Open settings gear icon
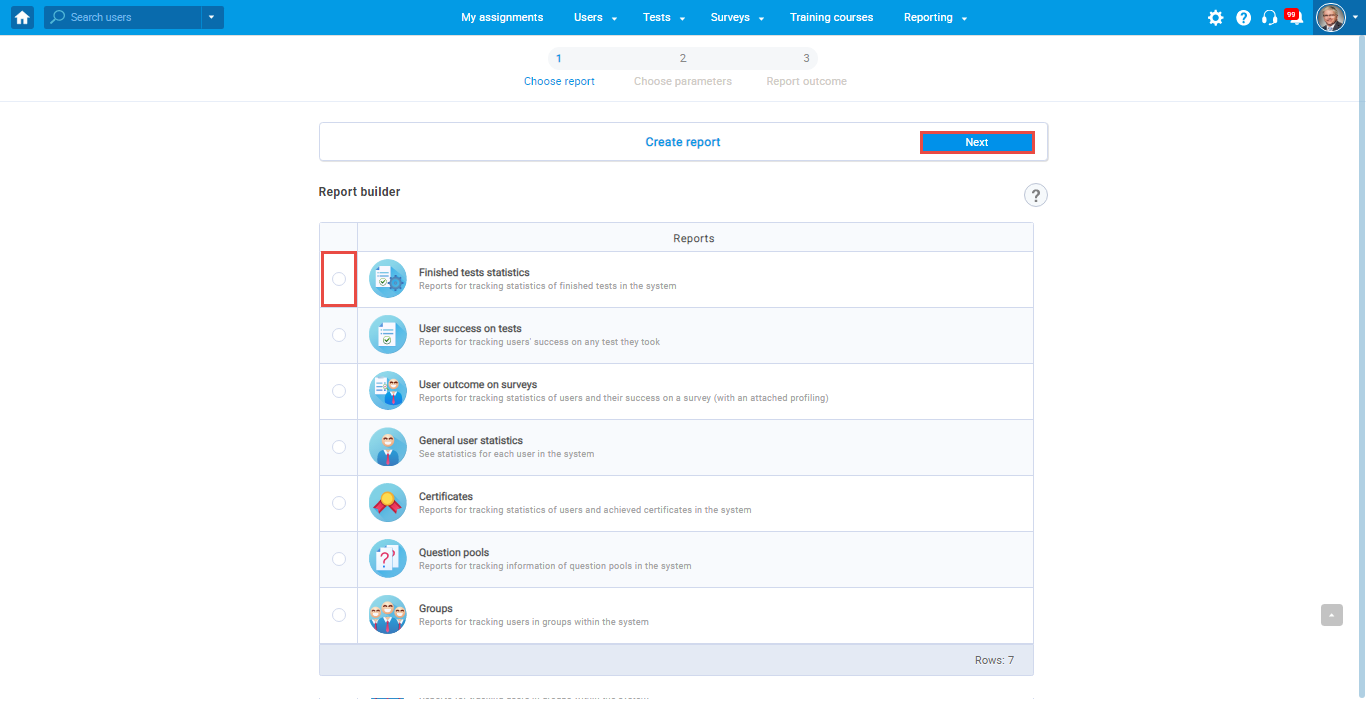1366x706 pixels. click(1215, 18)
